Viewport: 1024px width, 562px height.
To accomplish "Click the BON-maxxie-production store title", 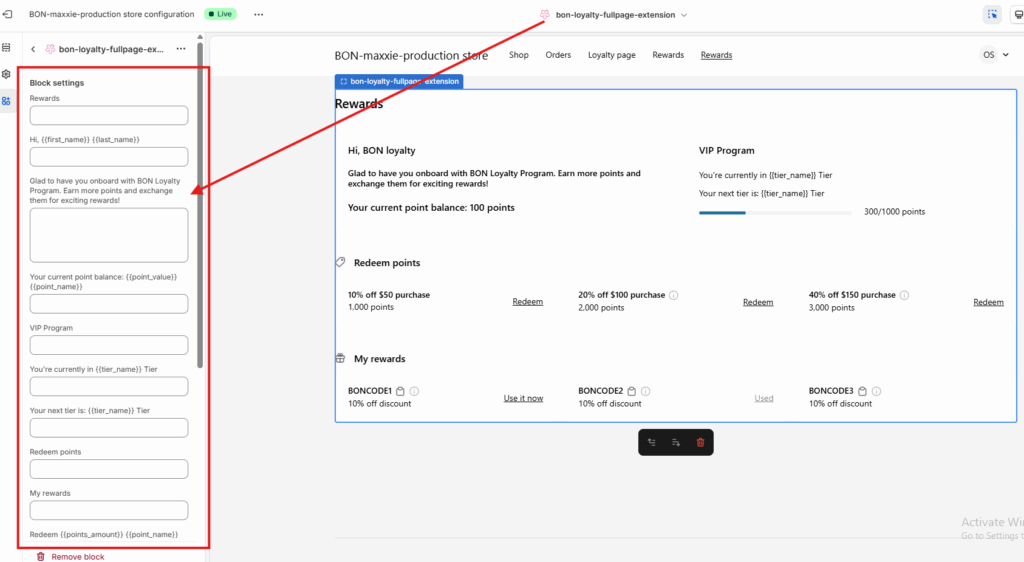I will click(x=411, y=55).
